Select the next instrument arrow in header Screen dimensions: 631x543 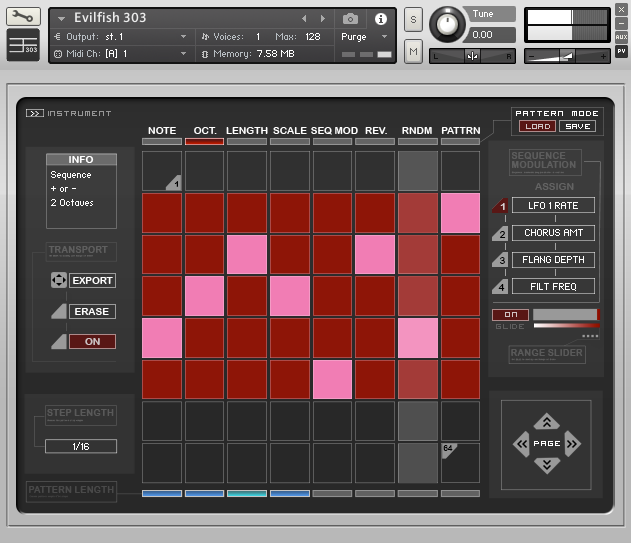[322, 19]
